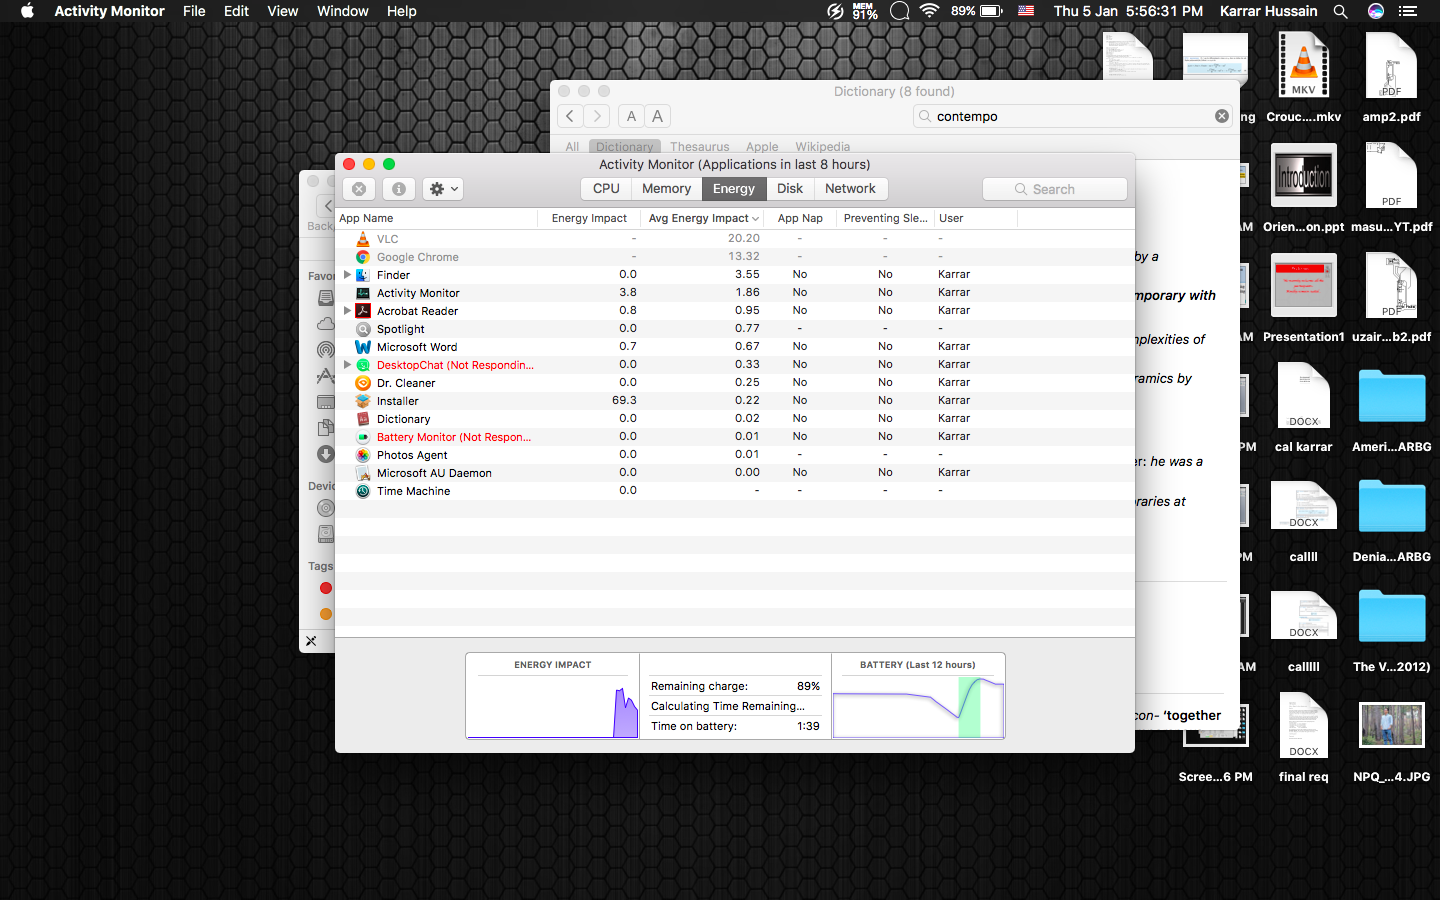Increase font size in Dictionary window
This screenshot has width=1440, height=900.
pos(657,116)
